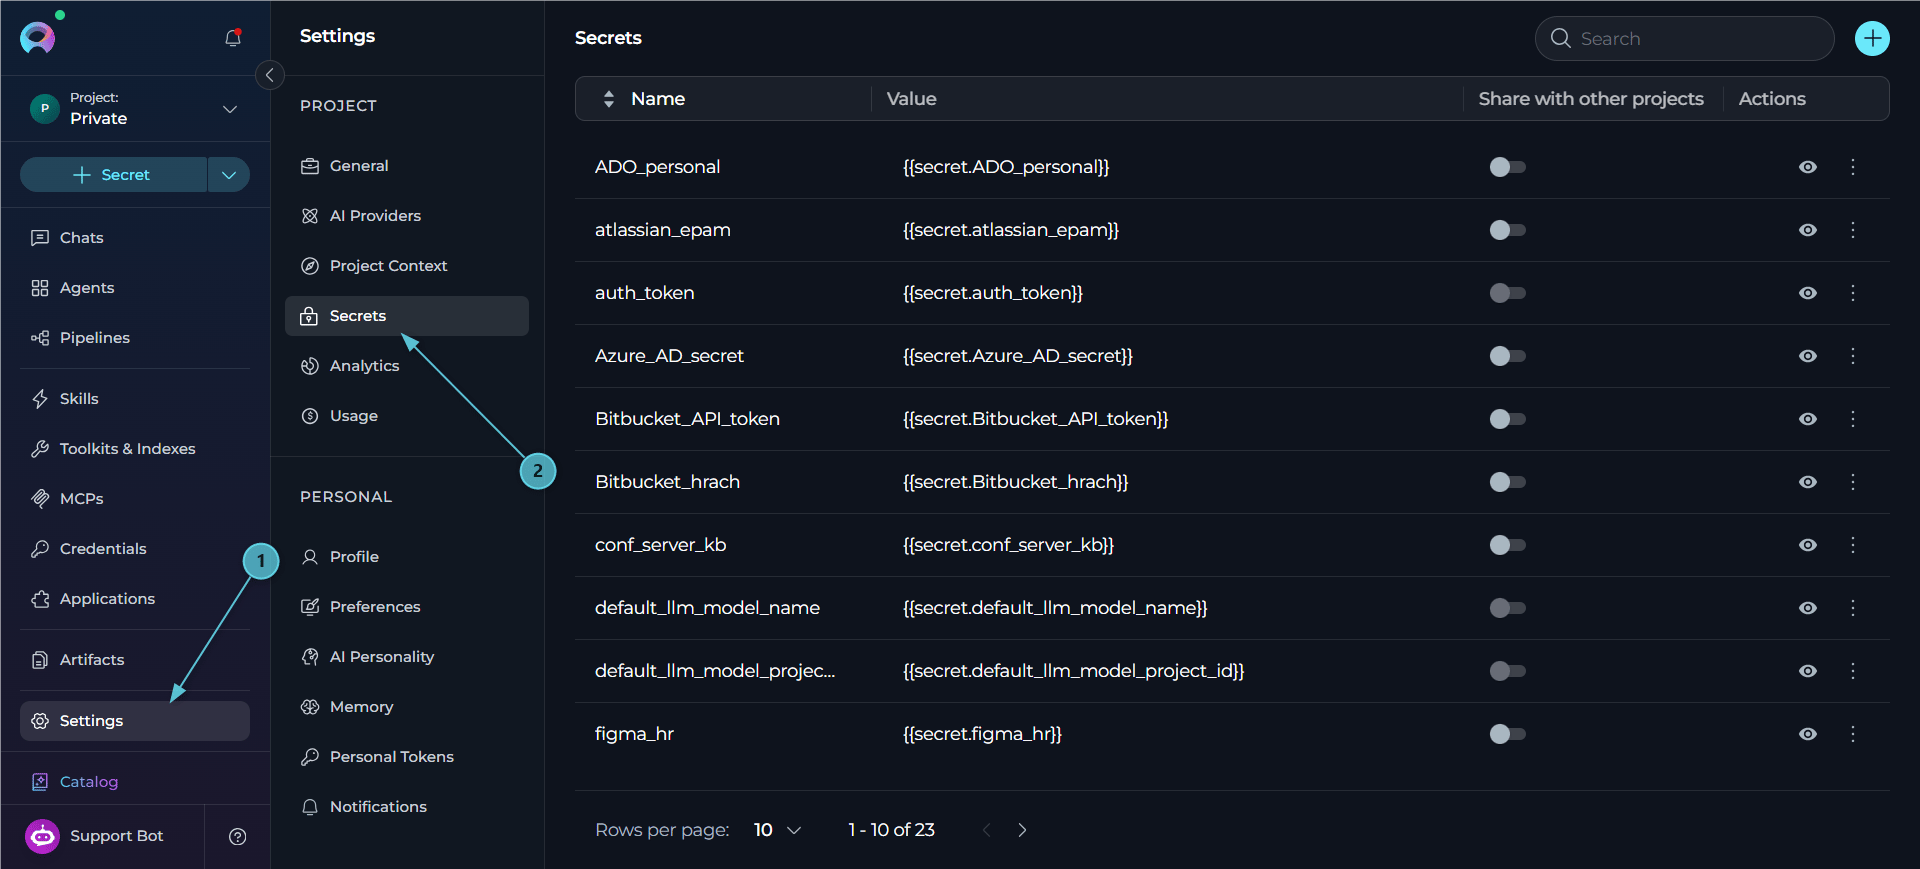The height and width of the screenshot is (869, 1920).
Task: Click the help question mark icon
Action: coord(237,837)
